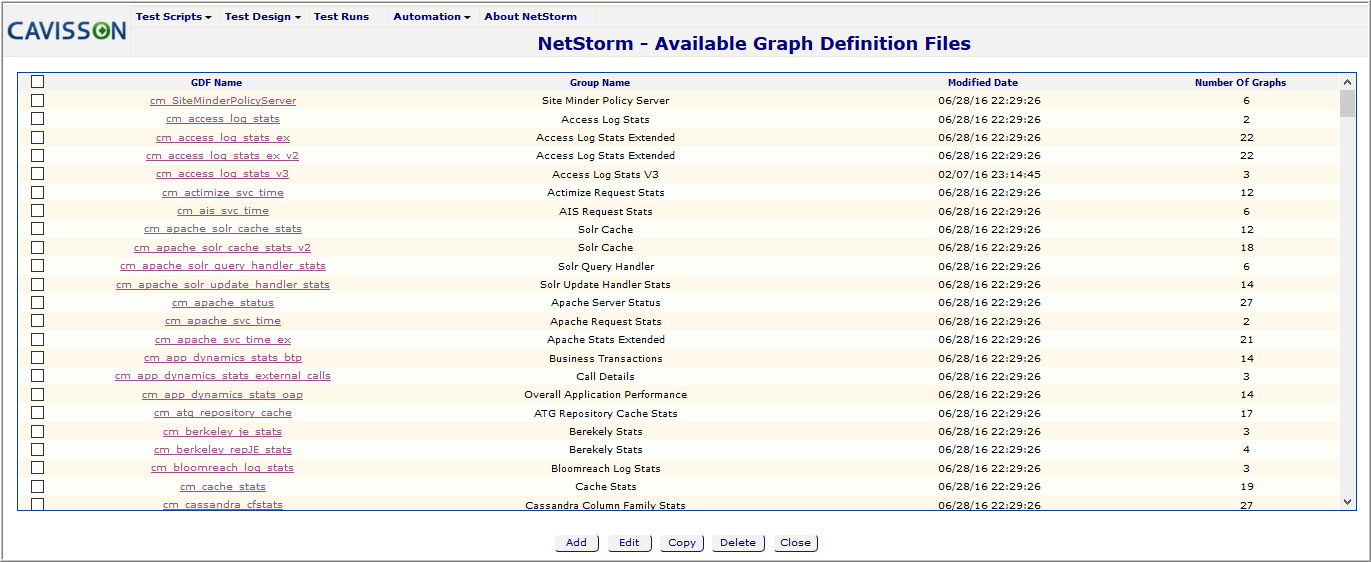This screenshot has height=562, width=1371.
Task: Open the cm_app_dynamics_stats_btp GDF link
Action: point(222,358)
